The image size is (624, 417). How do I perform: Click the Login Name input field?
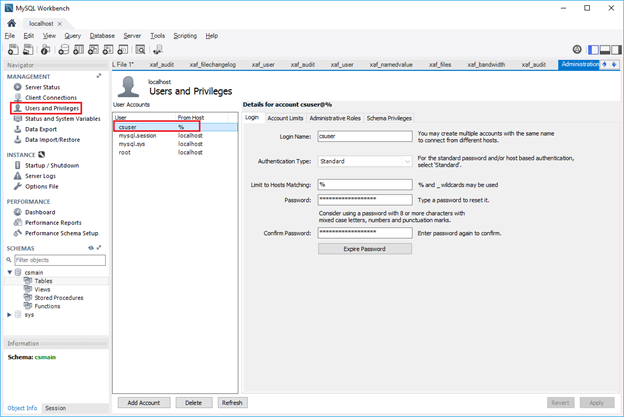365,136
